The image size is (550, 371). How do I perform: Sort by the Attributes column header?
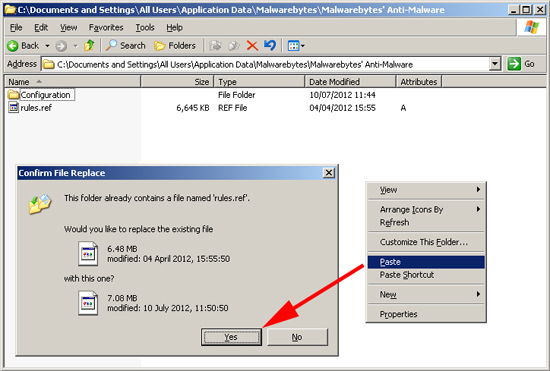(x=419, y=82)
